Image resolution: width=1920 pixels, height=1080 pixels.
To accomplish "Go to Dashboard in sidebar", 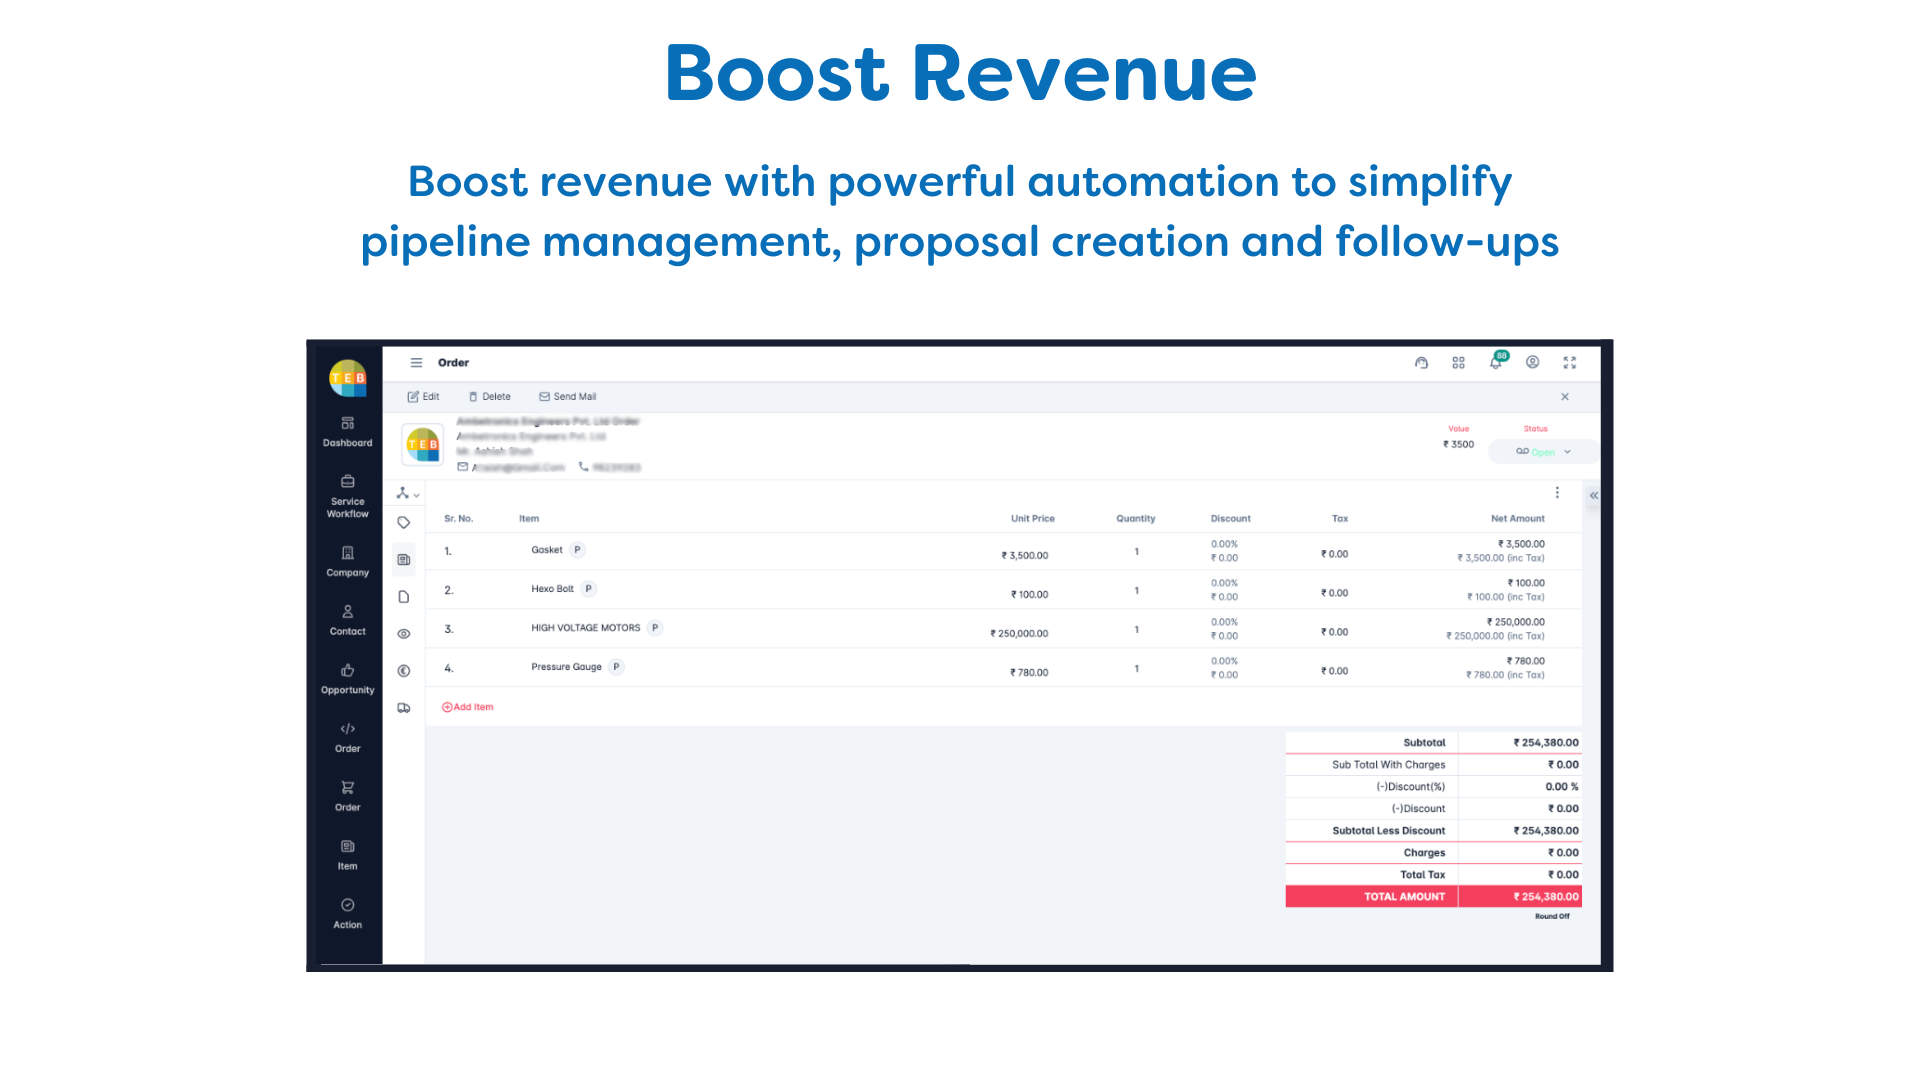I will click(x=347, y=432).
